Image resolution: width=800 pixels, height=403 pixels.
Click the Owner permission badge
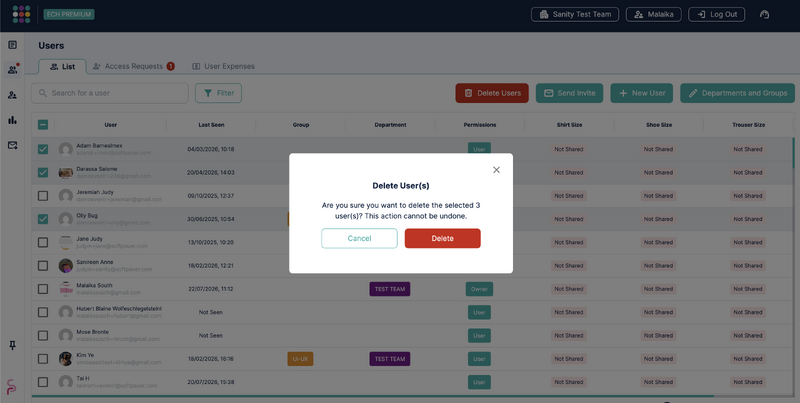[479, 289]
